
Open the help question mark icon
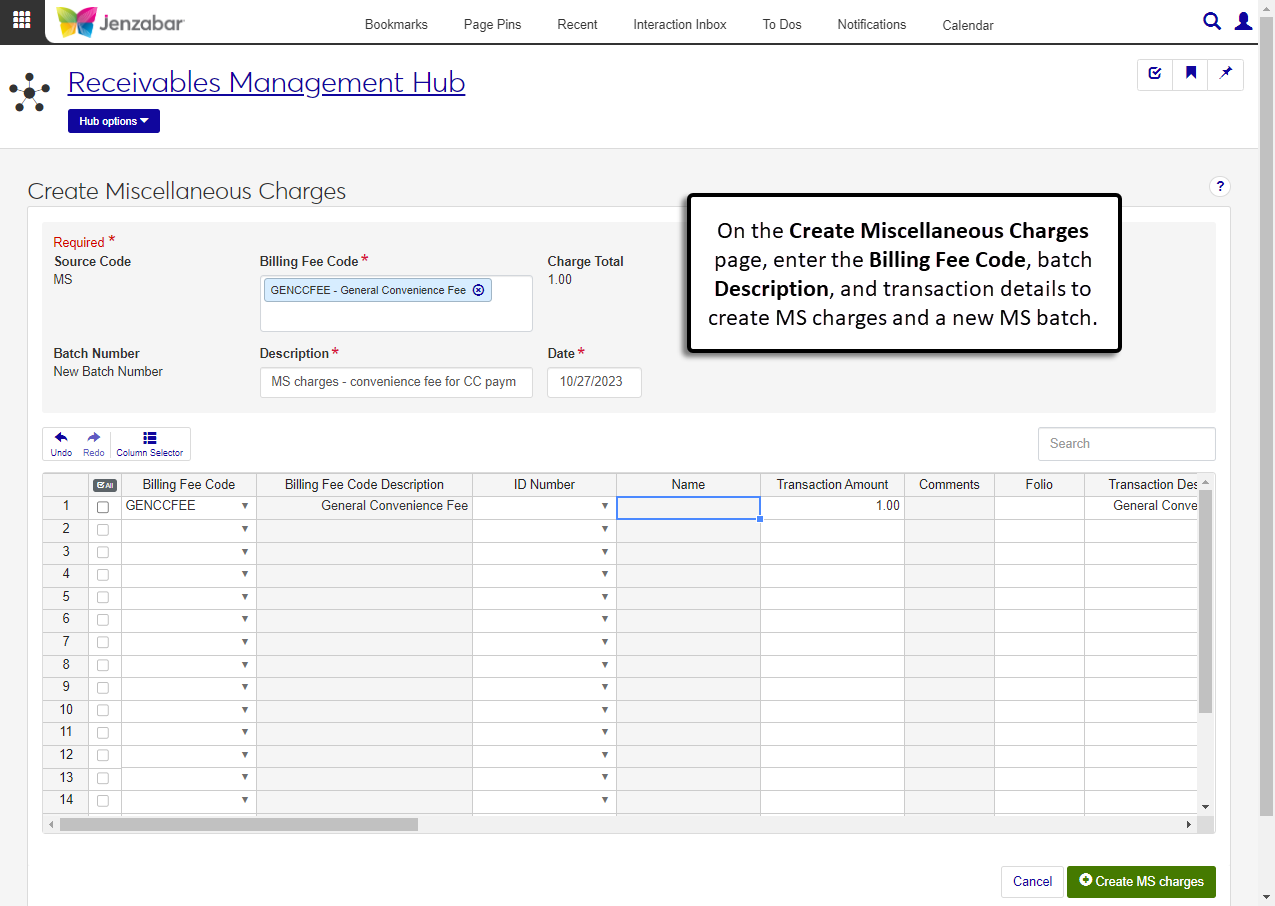click(1219, 186)
